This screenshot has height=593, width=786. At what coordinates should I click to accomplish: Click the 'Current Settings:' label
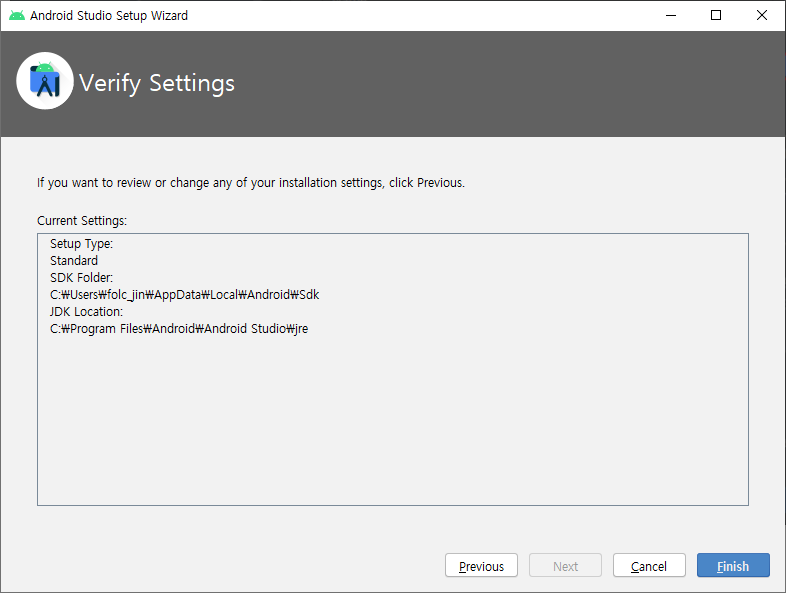[x=82, y=221]
